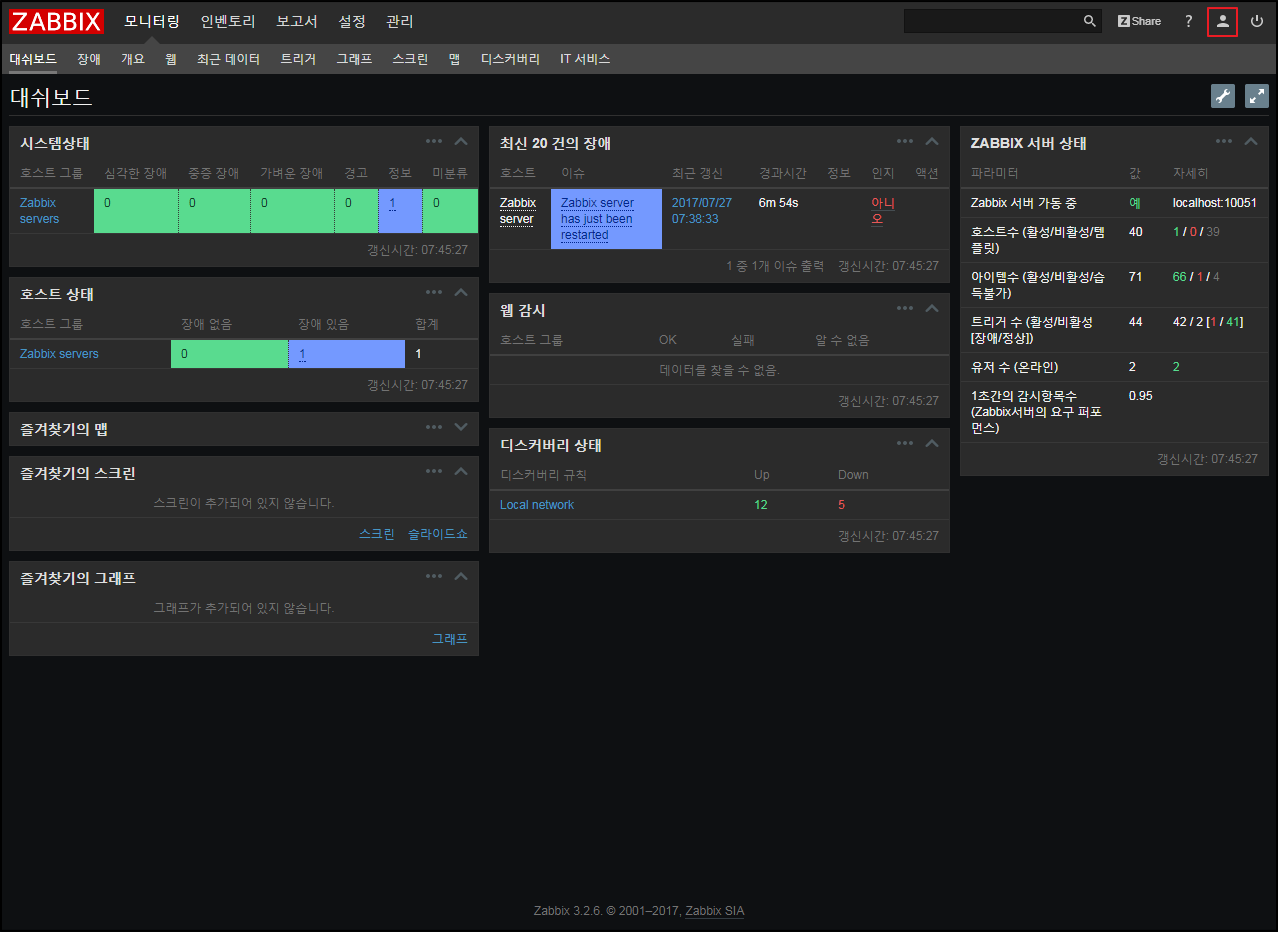Click the localhost:10051 value

point(1215,203)
